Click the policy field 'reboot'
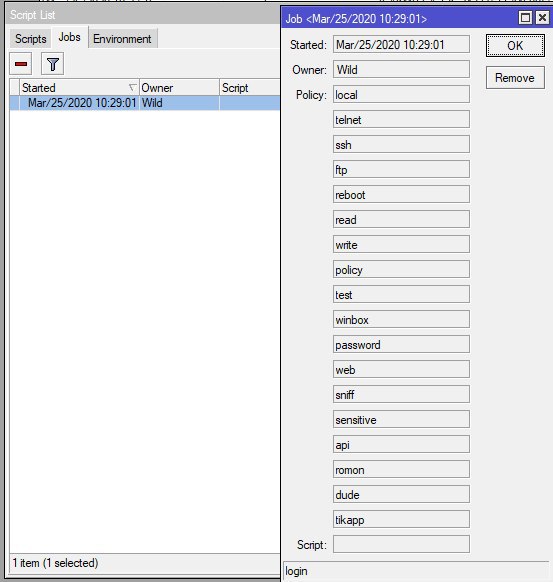The height and width of the screenshot is (582, 553). [401, 194]
